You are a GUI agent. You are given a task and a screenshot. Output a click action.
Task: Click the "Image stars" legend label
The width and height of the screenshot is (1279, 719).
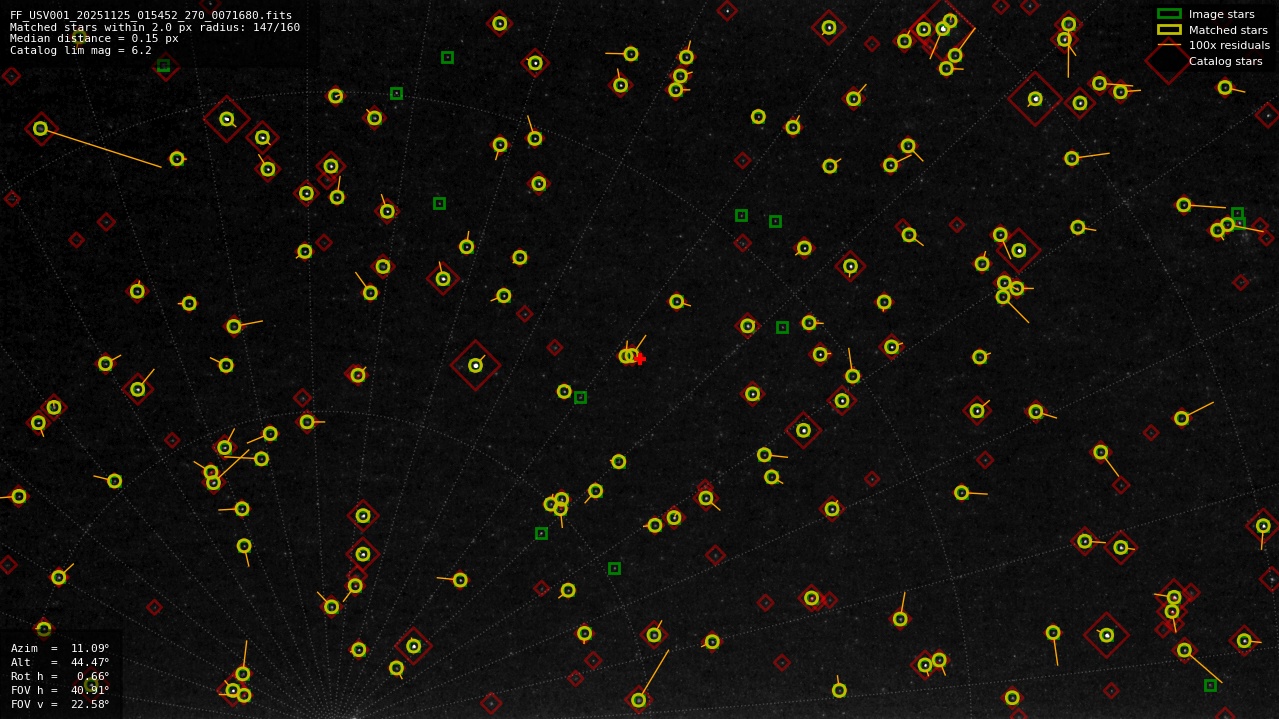click(1221, 14)
